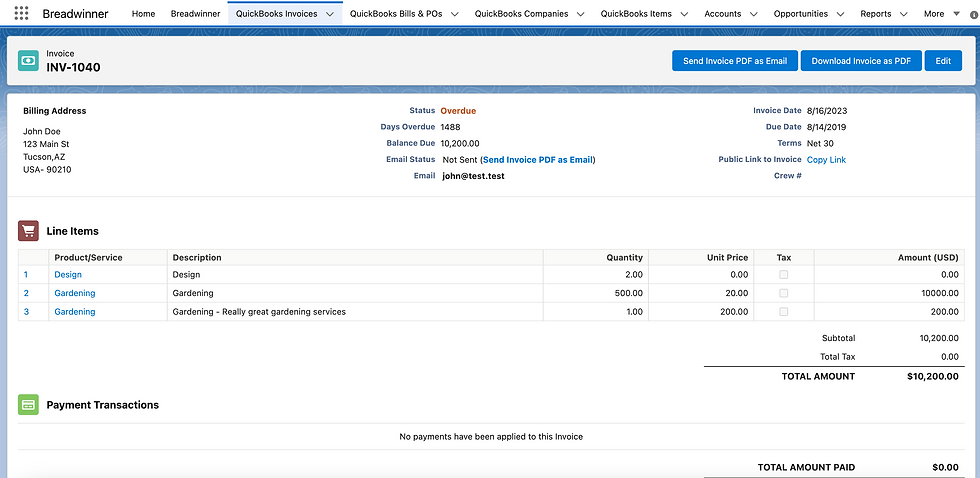Open the Accounts tab
Image resolution: width=980 pixels, height=478 pixels.
(x=722, y=14)
